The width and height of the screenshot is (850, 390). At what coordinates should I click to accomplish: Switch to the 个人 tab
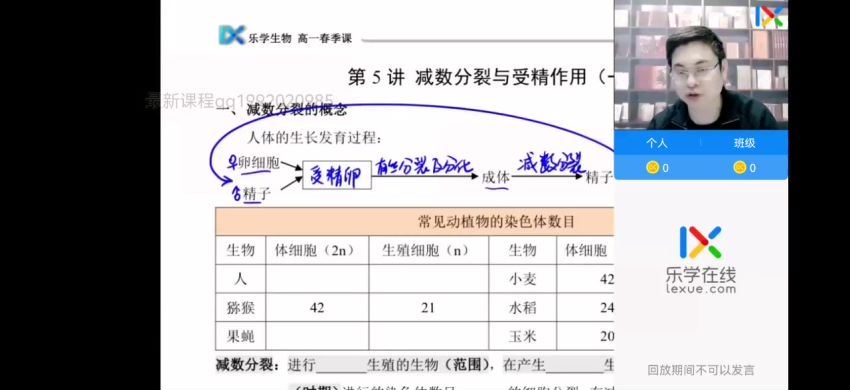pos(657,143)
